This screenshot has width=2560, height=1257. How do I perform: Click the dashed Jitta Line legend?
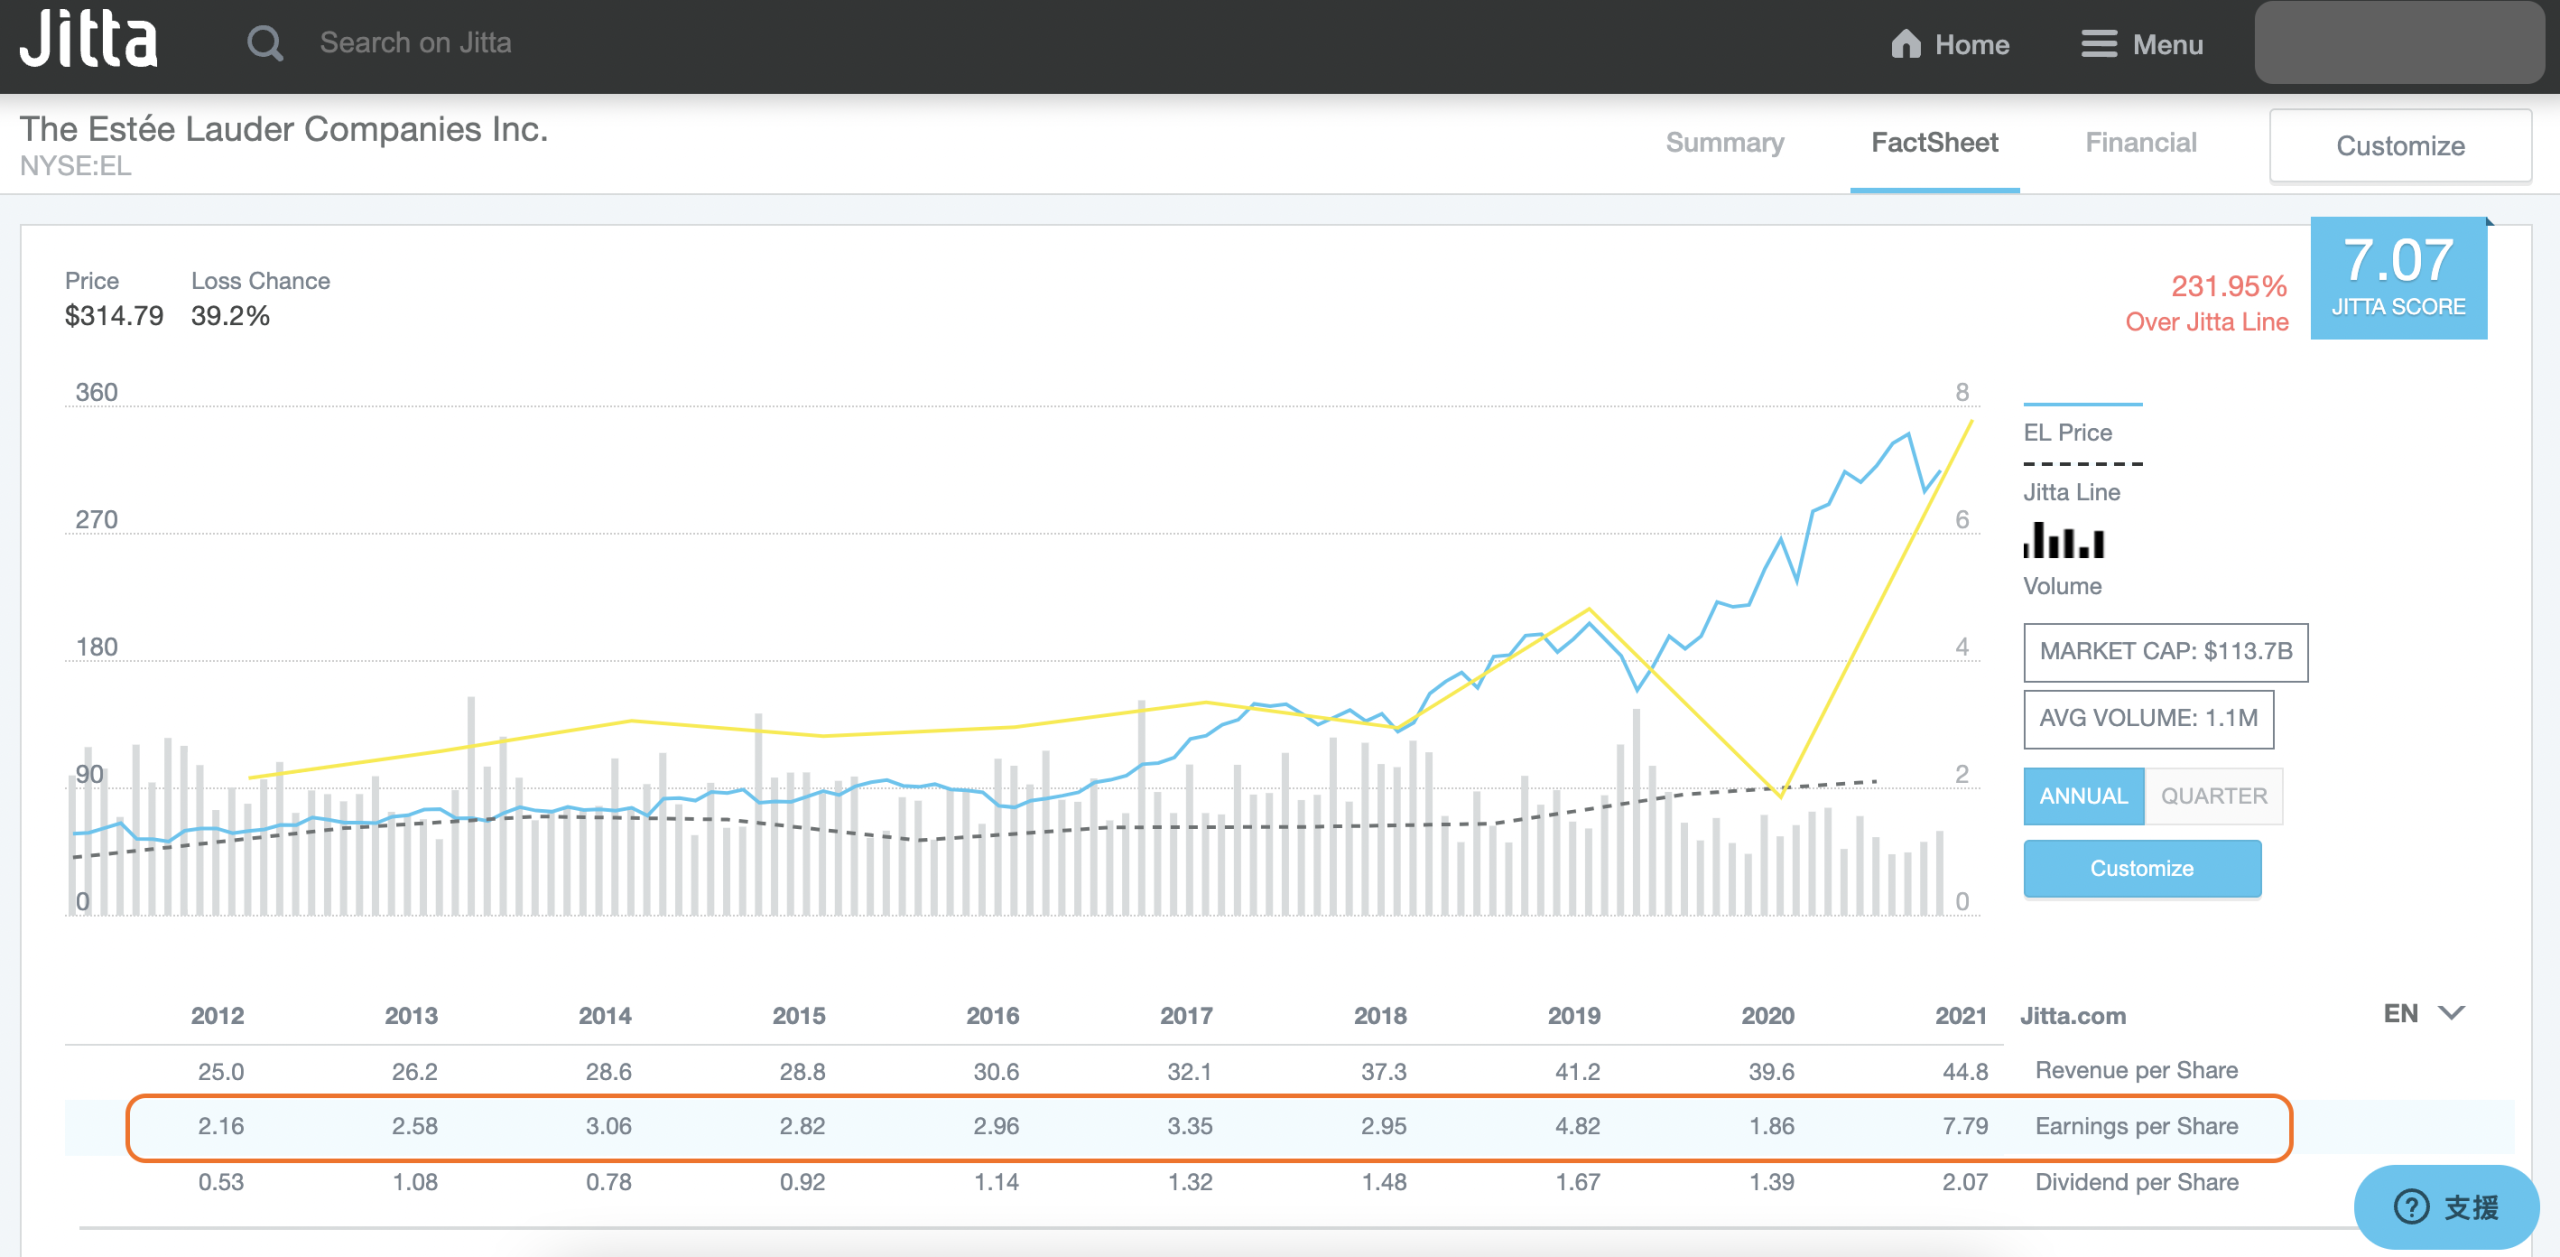coord(2082,464)
